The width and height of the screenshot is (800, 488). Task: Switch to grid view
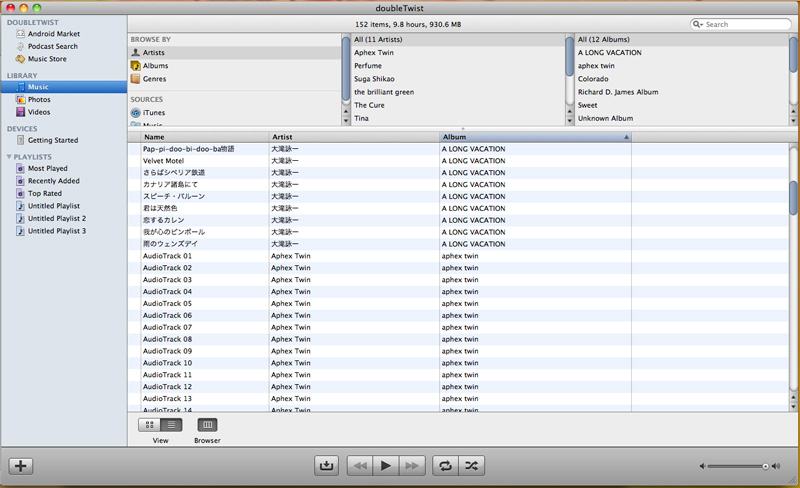point(150,425)
